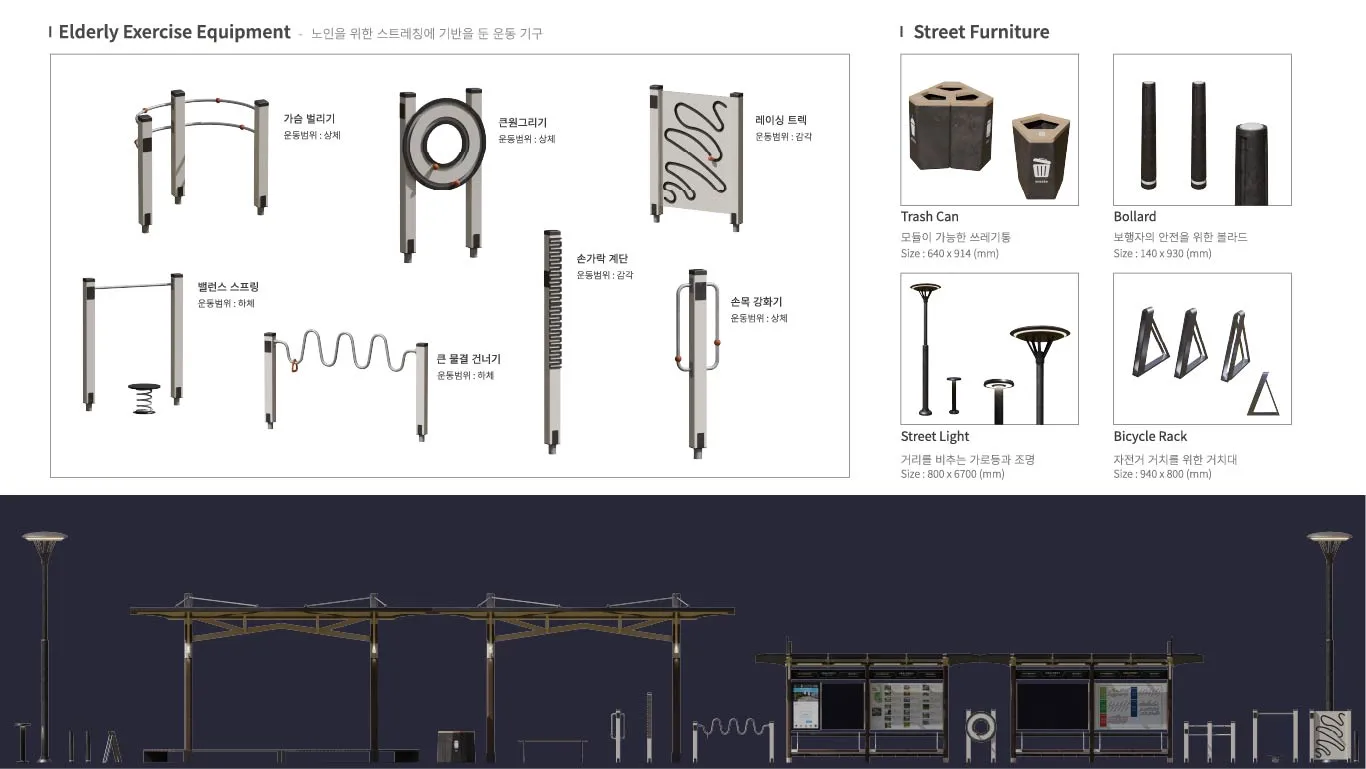1366x769 pixels.
Task: Click the "Size : 800 x 6700 (mm)" text
Action: pos(952,474)
